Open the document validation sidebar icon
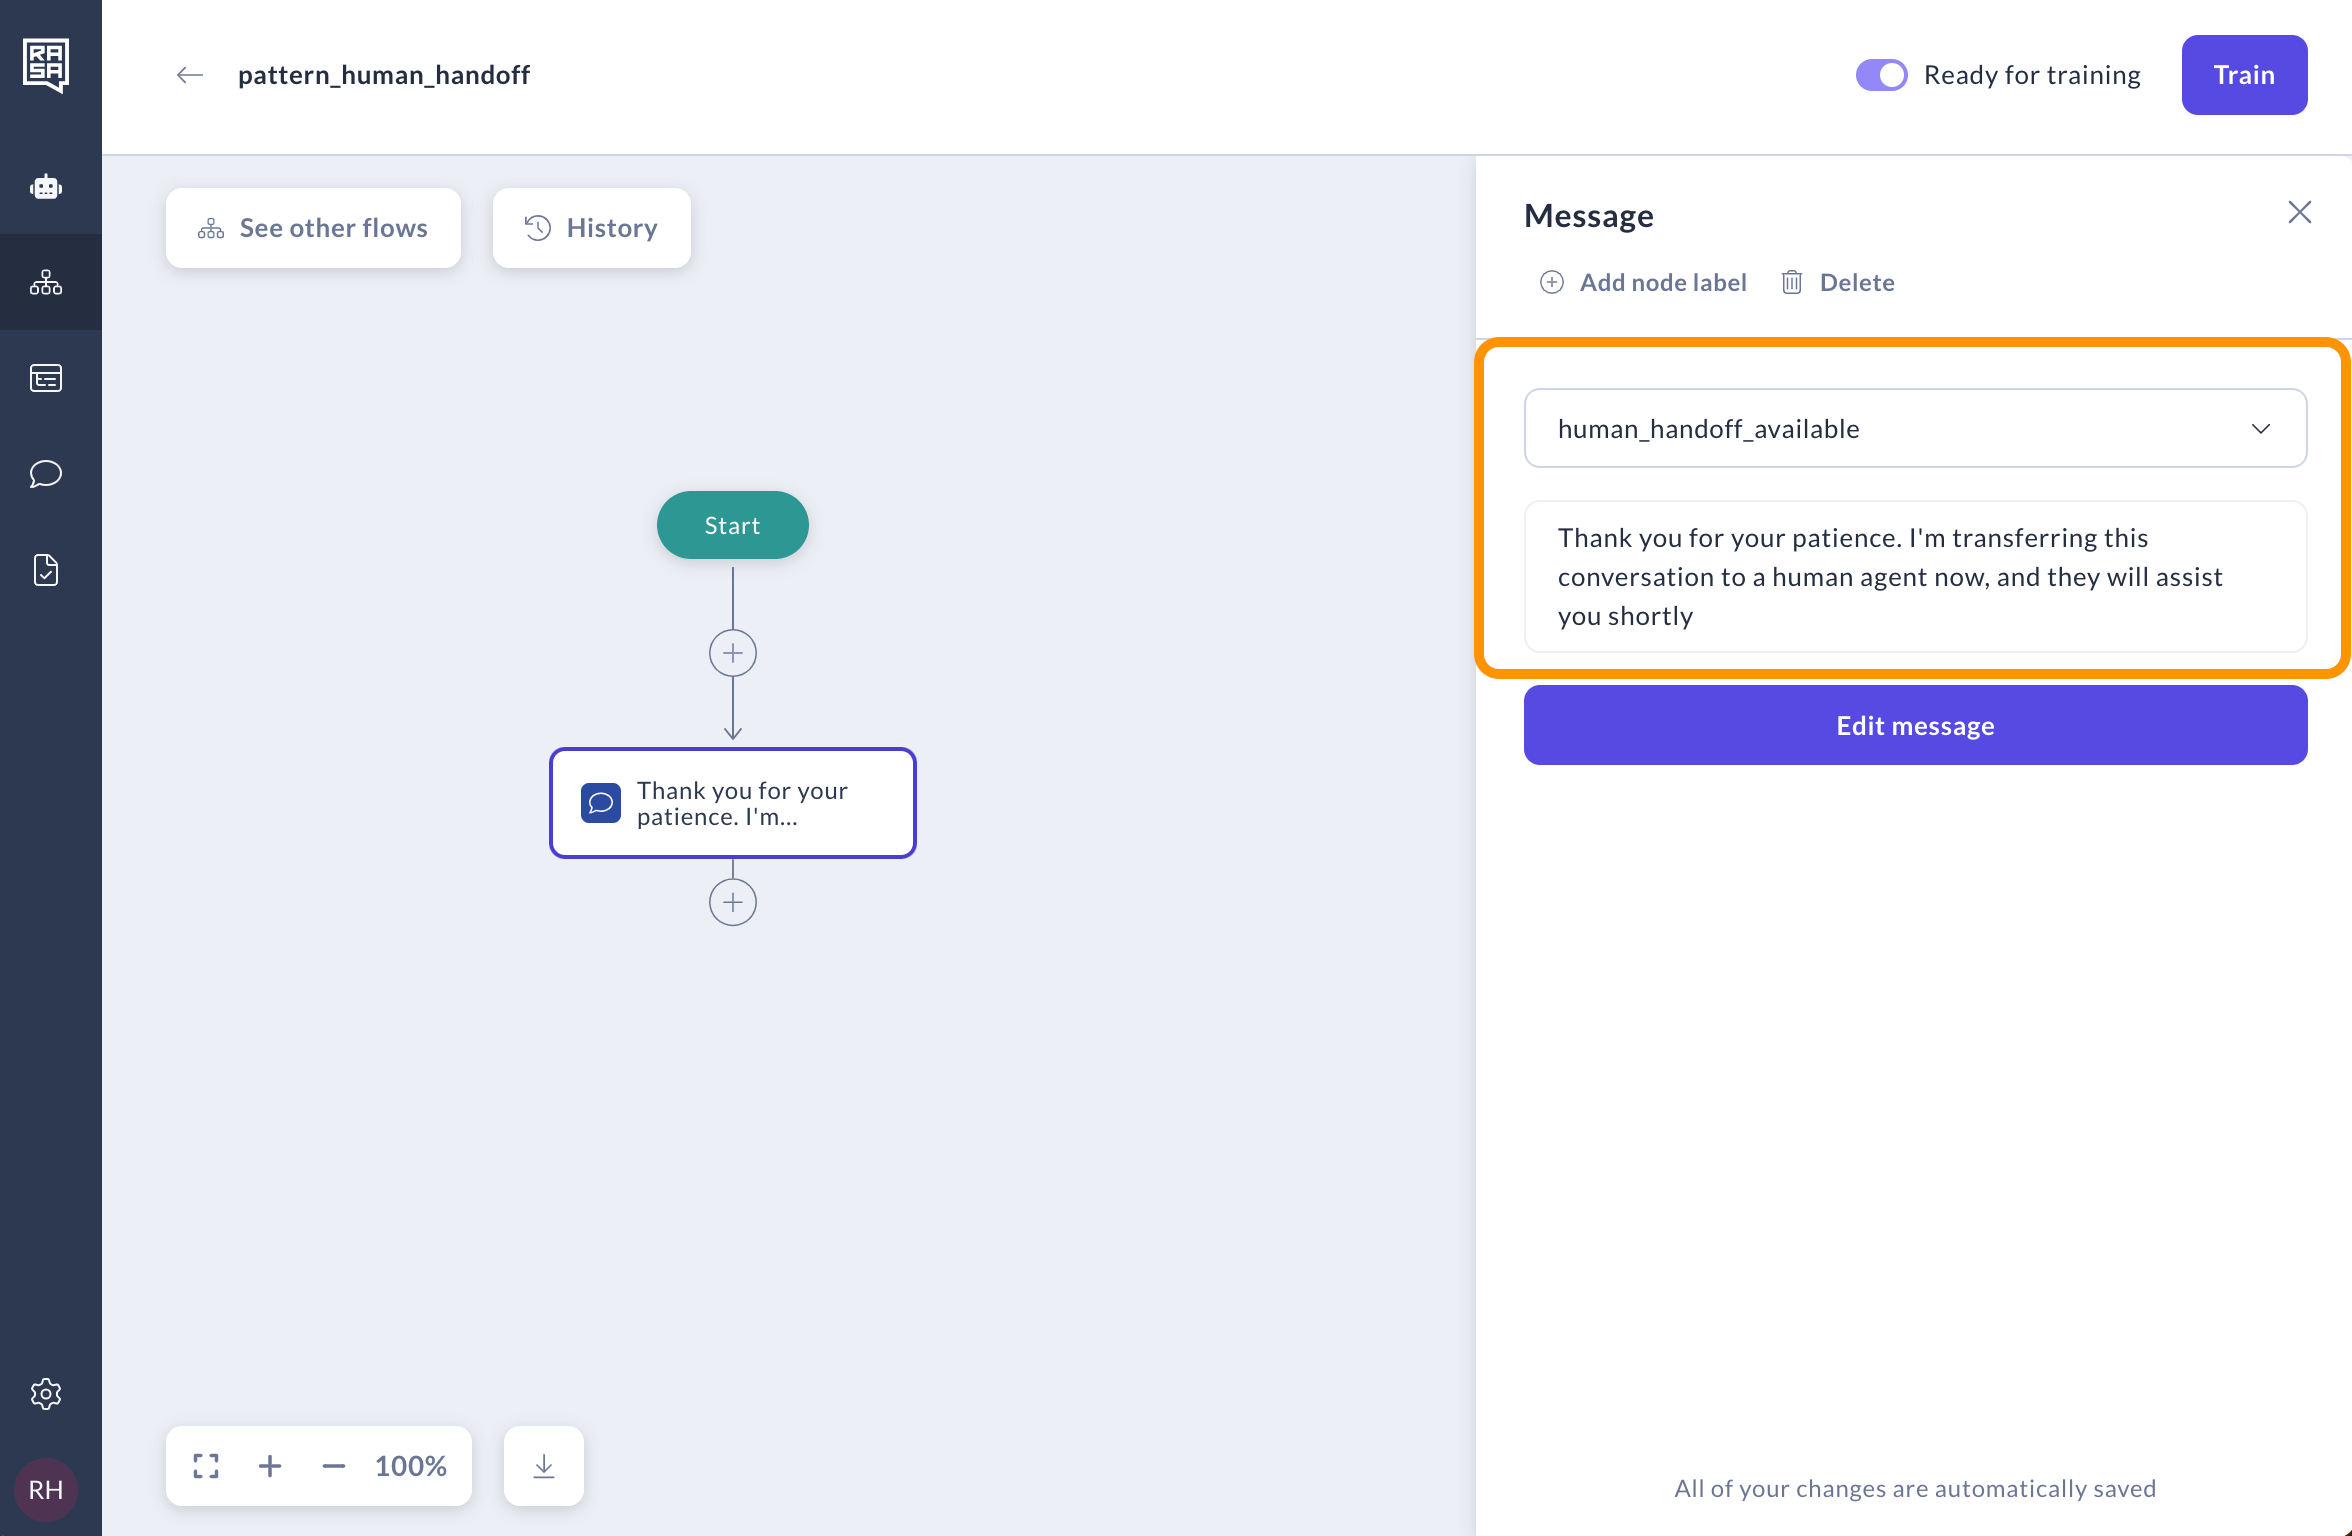The width and height of the screenshot is (2352, 1536). pyautogui.click(x=47, y=570)
